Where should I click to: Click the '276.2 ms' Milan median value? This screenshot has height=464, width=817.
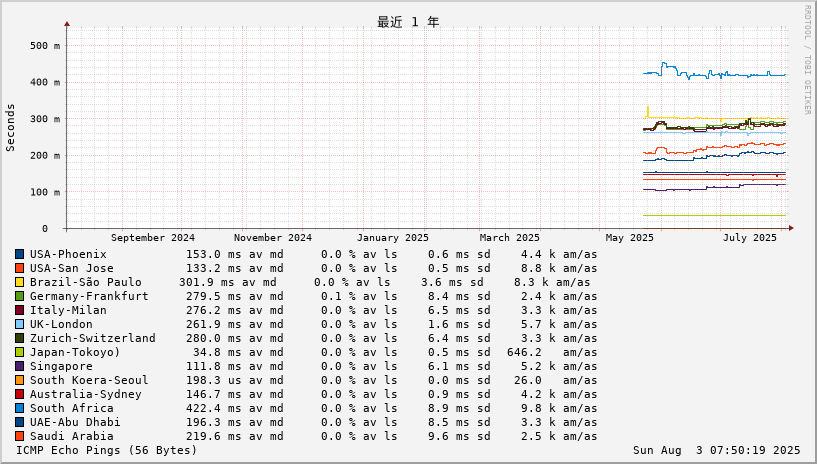(x=214, y=310)
